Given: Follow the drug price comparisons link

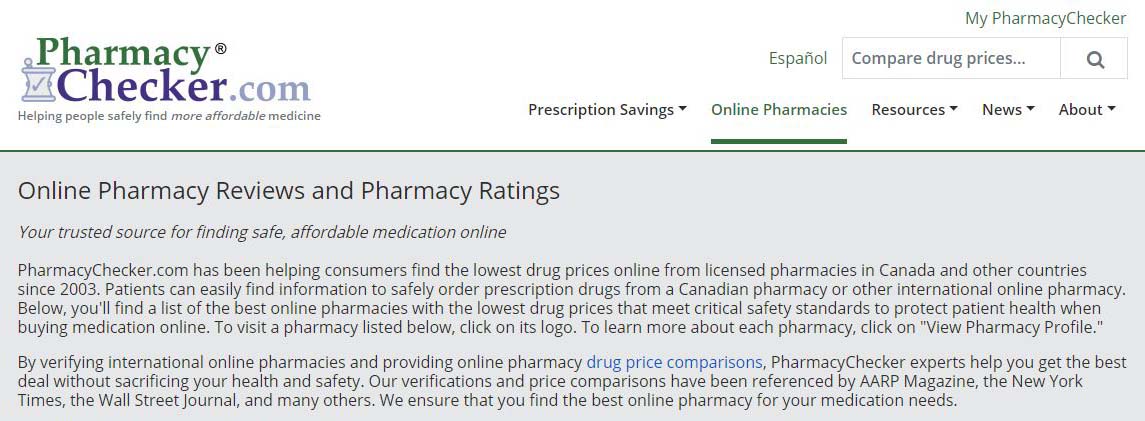Looking at the screenshot, I should [675, 362].
